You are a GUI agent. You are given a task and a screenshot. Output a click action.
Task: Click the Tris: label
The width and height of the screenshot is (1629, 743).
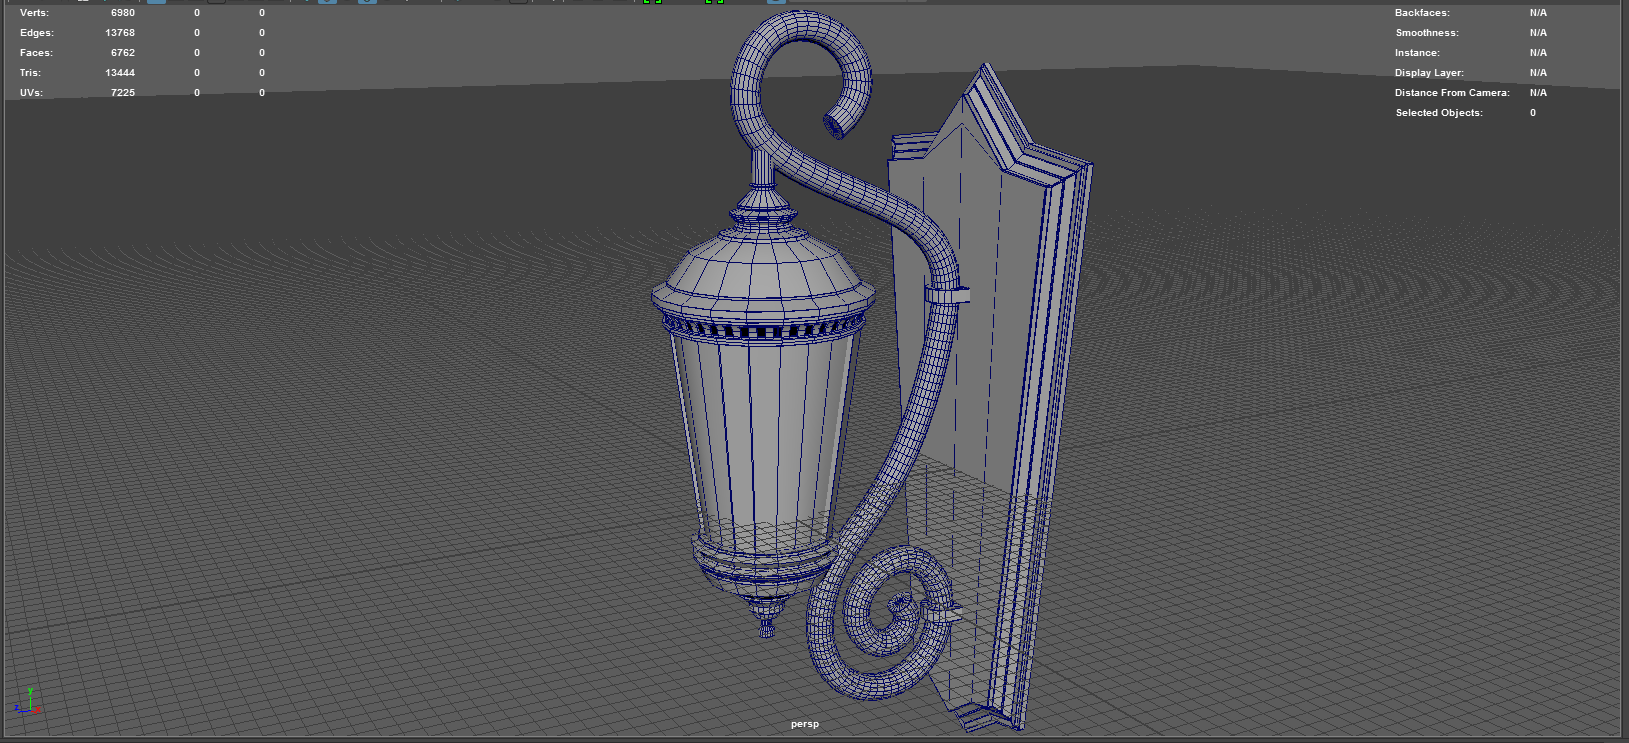click(x=30, y=73)
